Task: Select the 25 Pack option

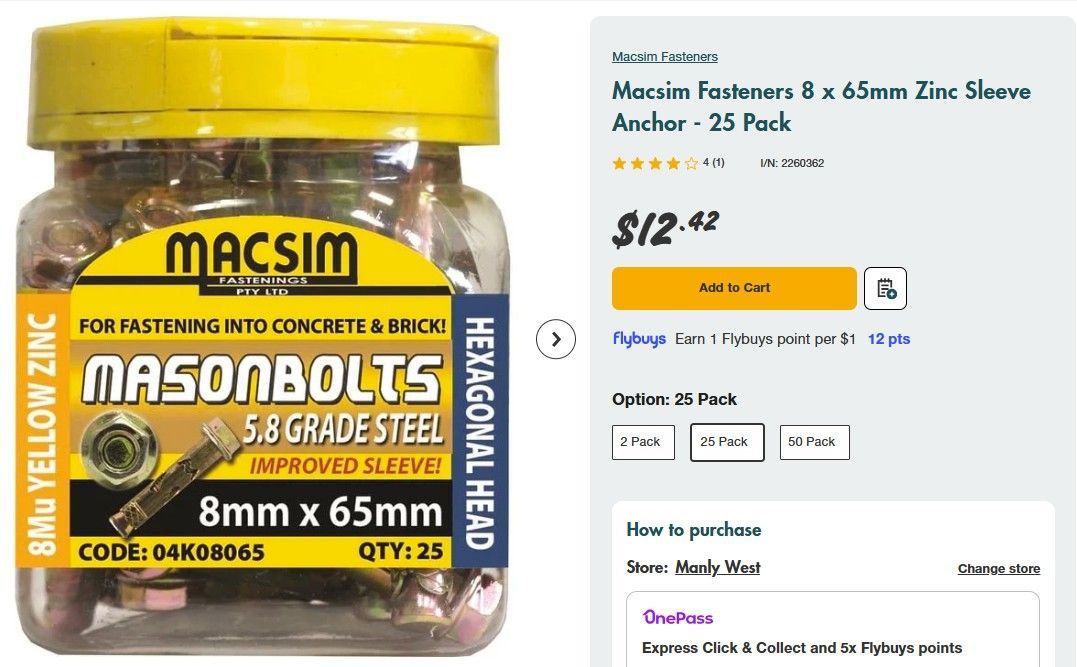Action: coord(727,442)
